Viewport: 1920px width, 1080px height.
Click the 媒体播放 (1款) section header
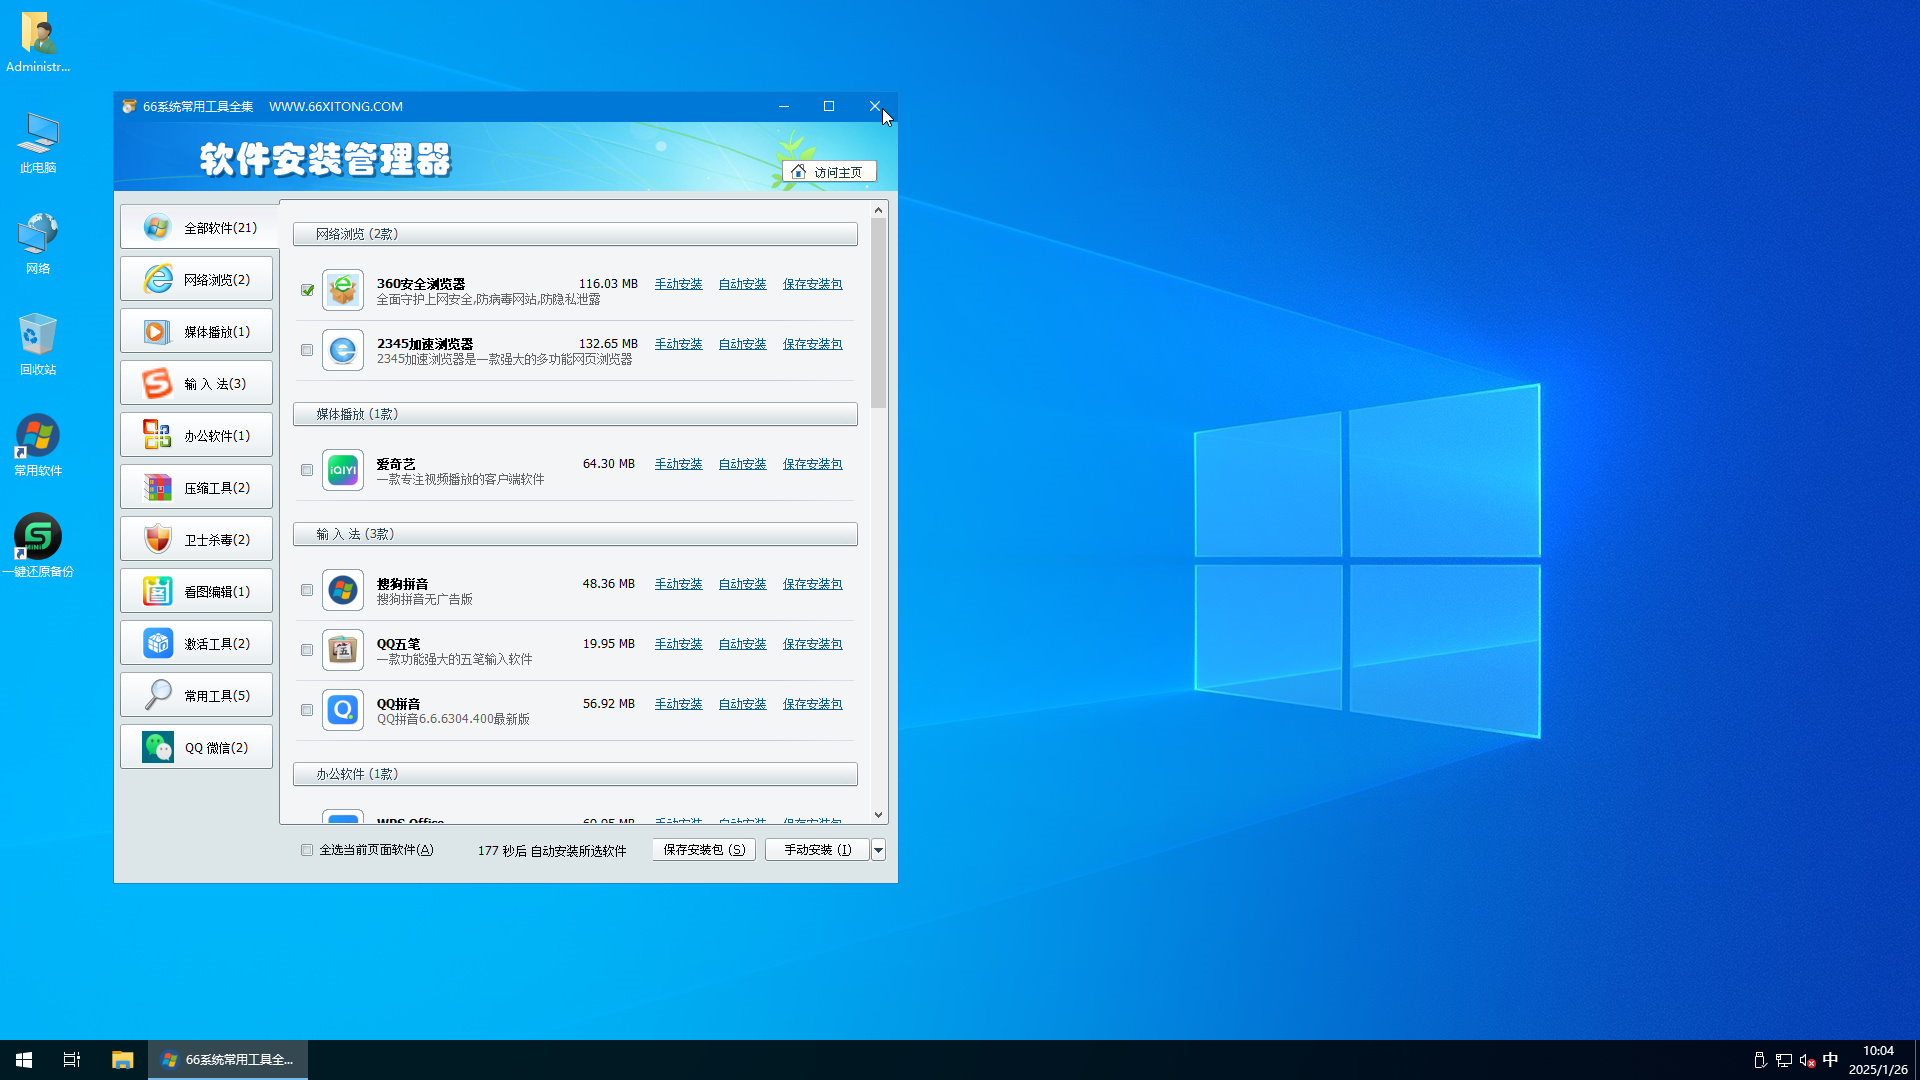[x=575, y=414]
